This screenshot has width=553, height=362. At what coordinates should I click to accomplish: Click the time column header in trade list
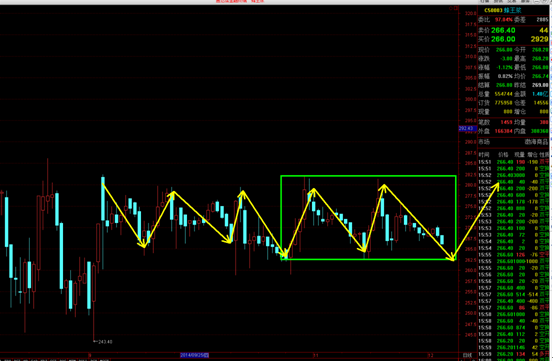point(484,155)
